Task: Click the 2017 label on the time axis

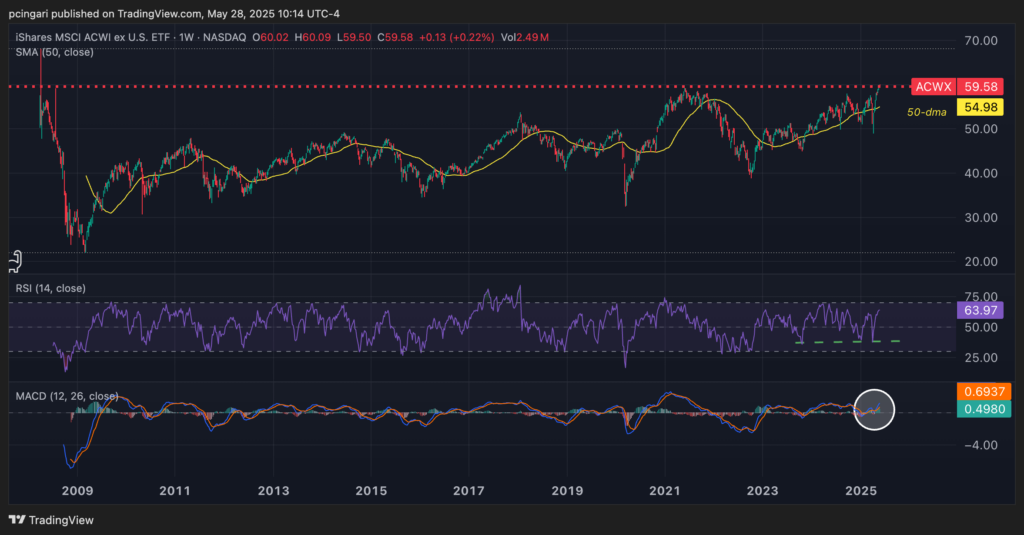Action: point(469,491)
